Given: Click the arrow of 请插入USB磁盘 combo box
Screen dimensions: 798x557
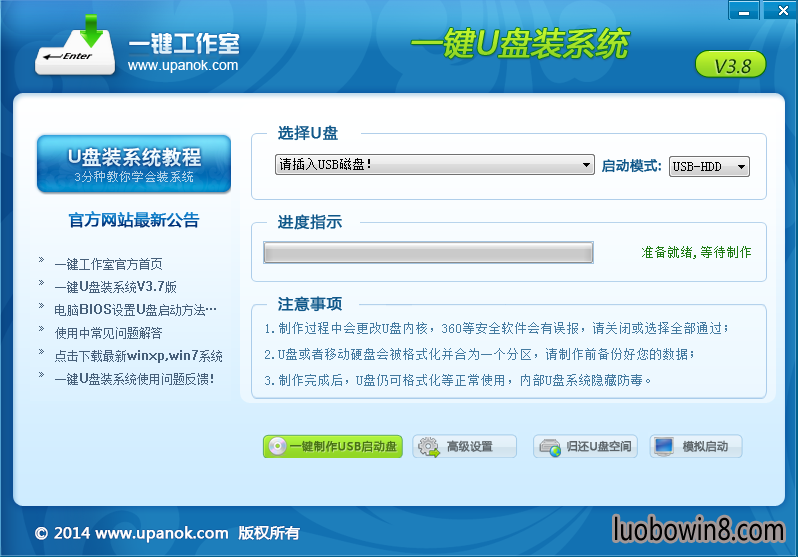Looking at the screenshot, I should point(586,165).
